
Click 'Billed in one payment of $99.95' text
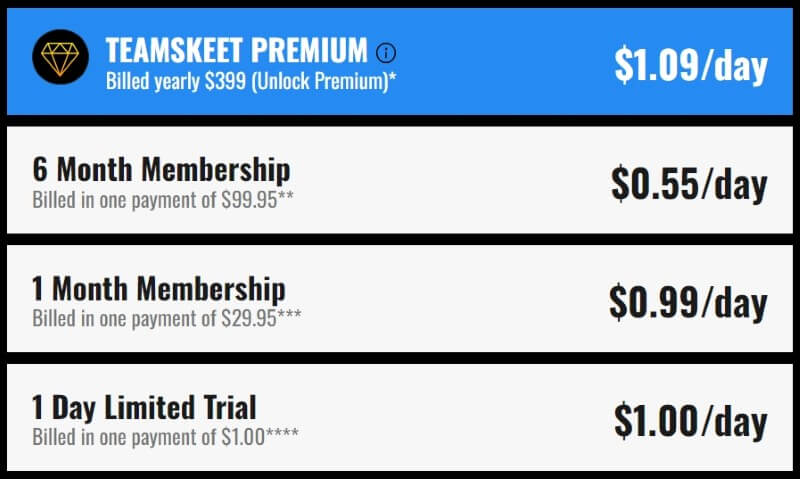[155, 200]
